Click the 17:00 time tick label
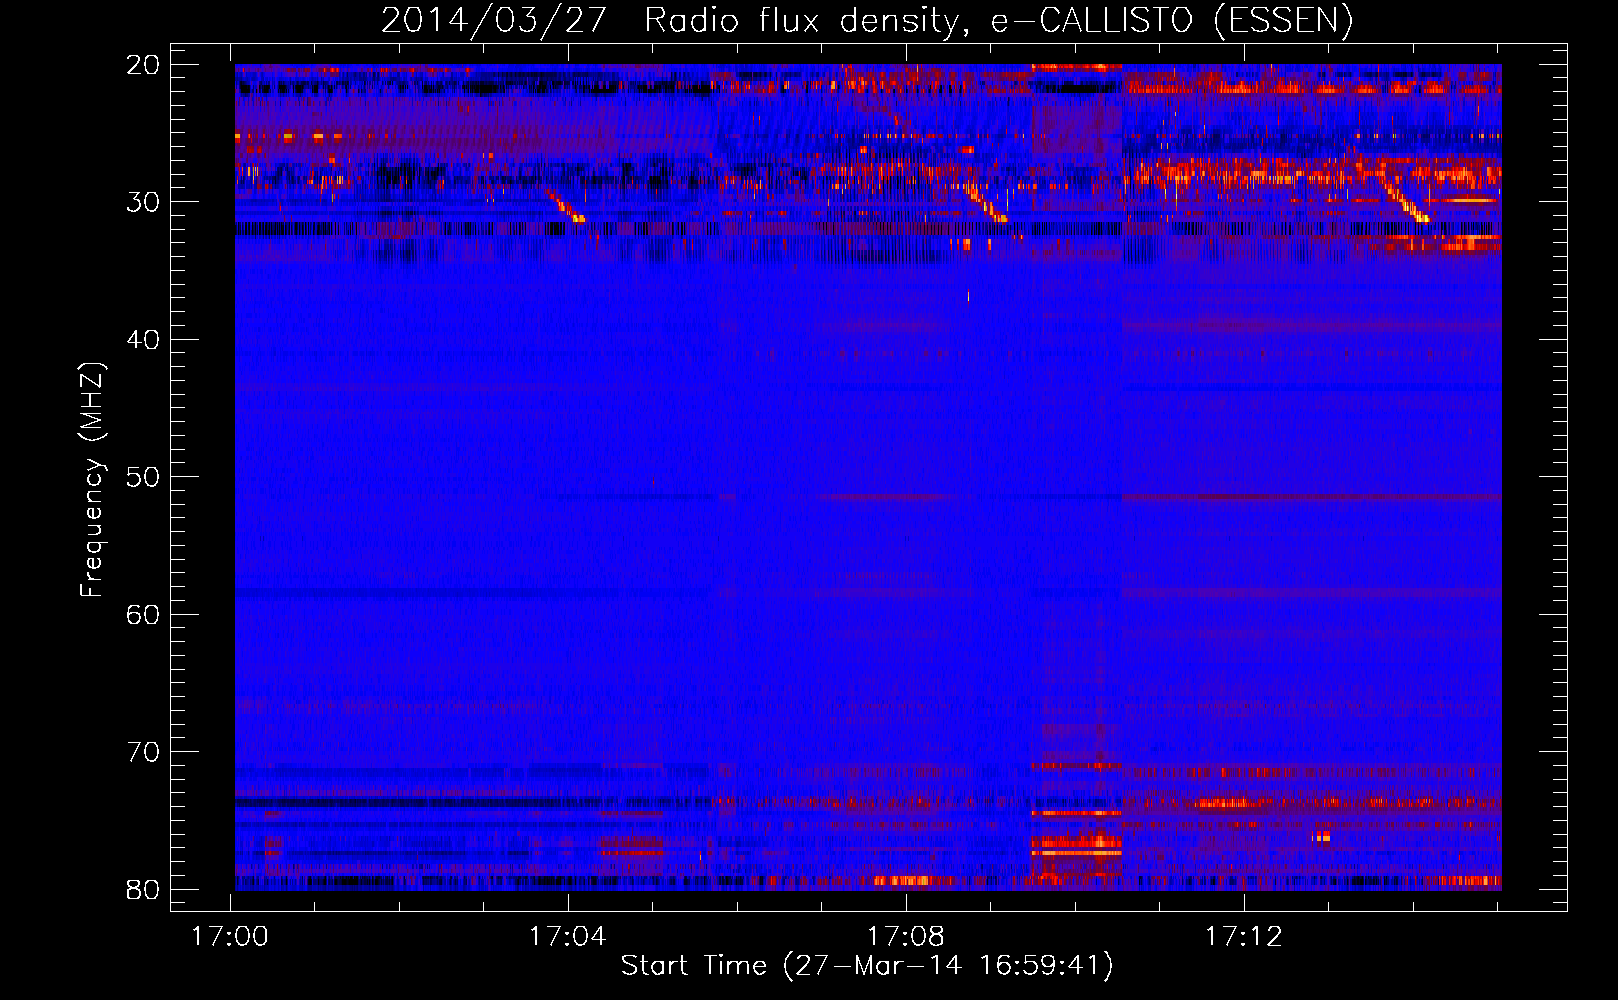The height and width of the screenshot is (1000, 1618). (x=230, y=937)
